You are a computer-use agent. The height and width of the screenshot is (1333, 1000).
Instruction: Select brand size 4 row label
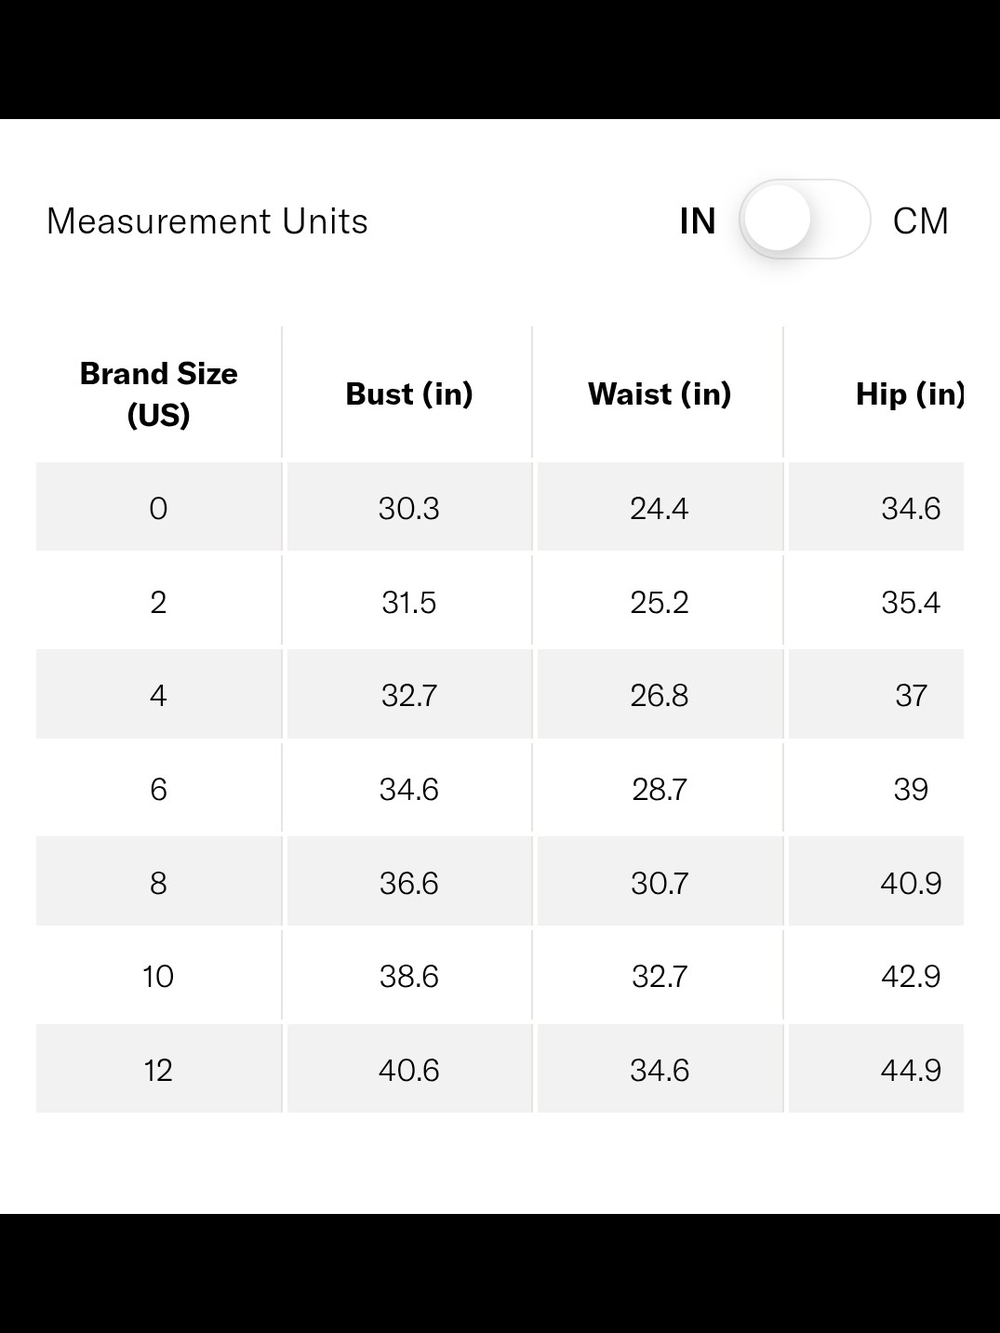(x=158, y=695)
